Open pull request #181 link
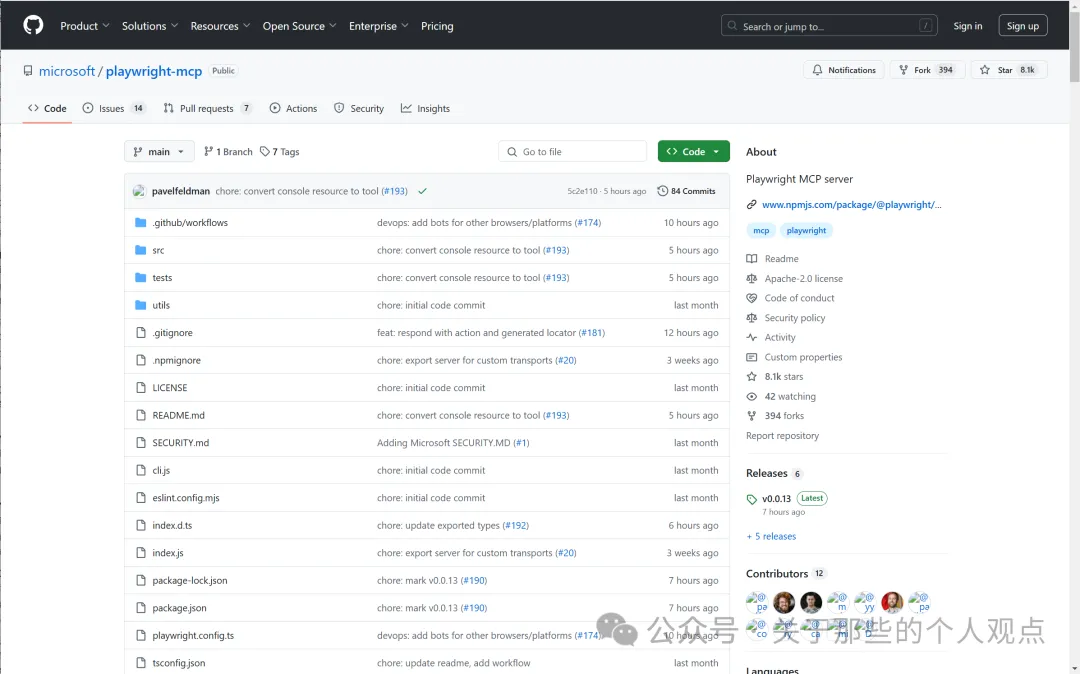Screen dimensions: 1080x674 point(592,333)
